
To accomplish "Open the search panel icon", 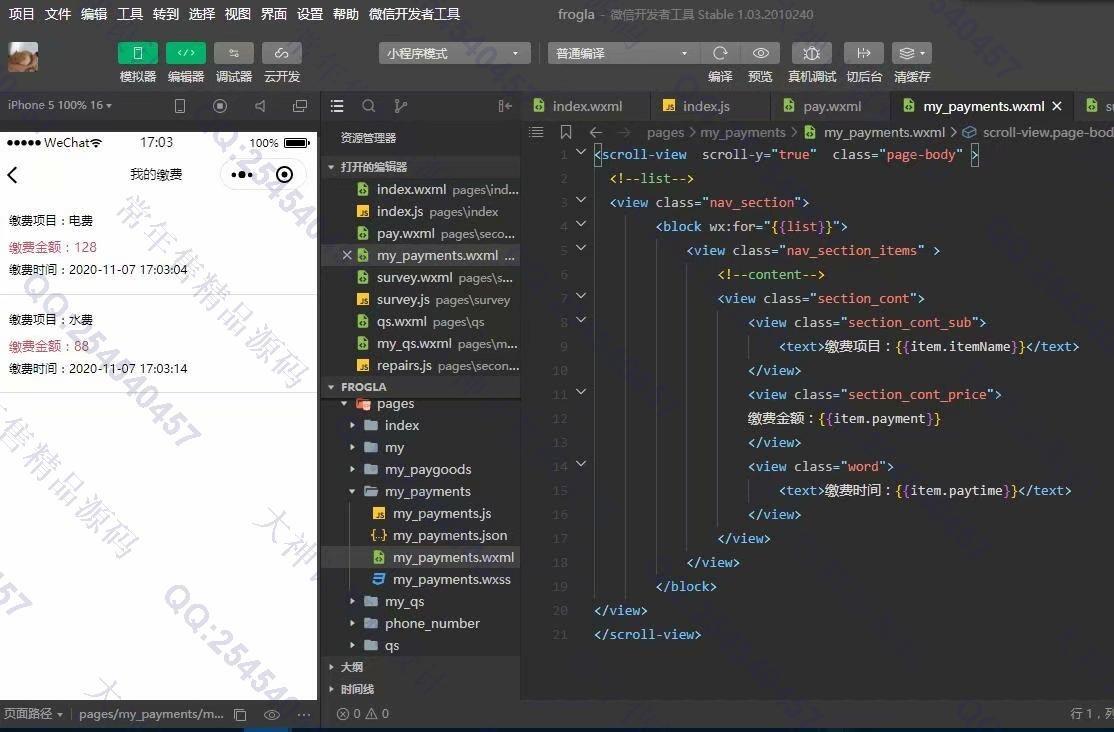I will pos(369,106).
